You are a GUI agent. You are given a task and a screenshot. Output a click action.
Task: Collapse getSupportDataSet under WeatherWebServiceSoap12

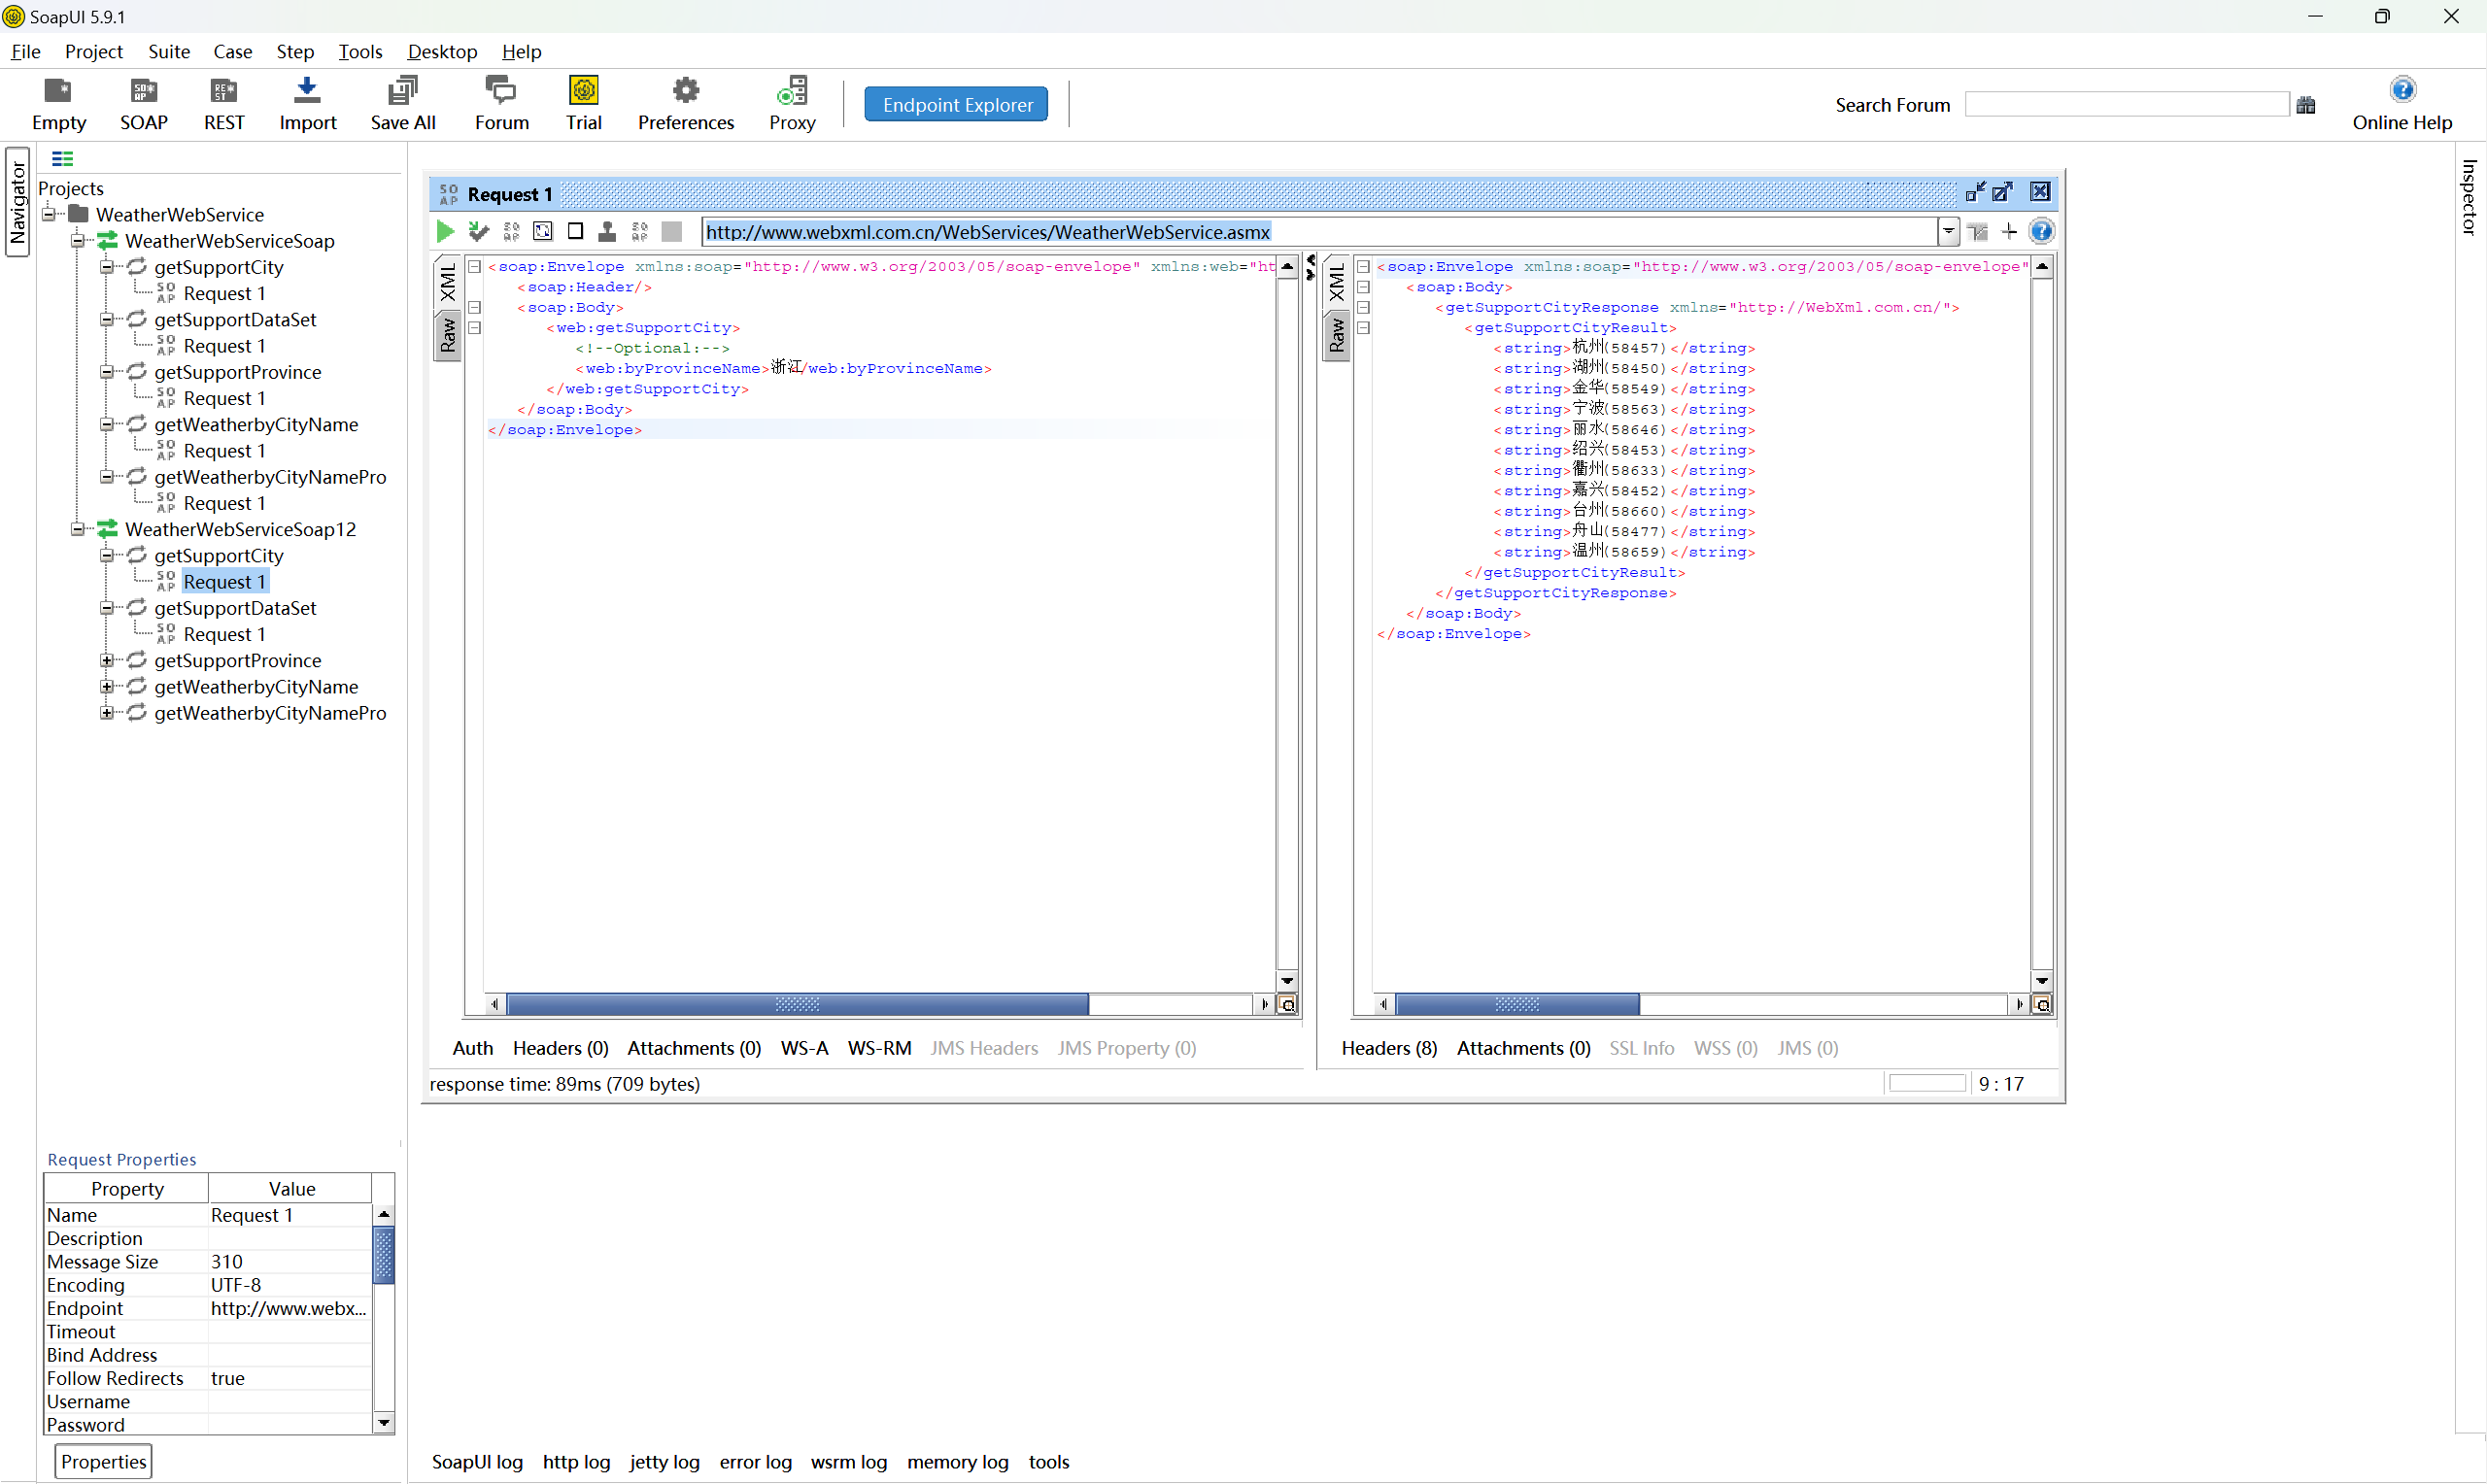click(x=106, y=608)
